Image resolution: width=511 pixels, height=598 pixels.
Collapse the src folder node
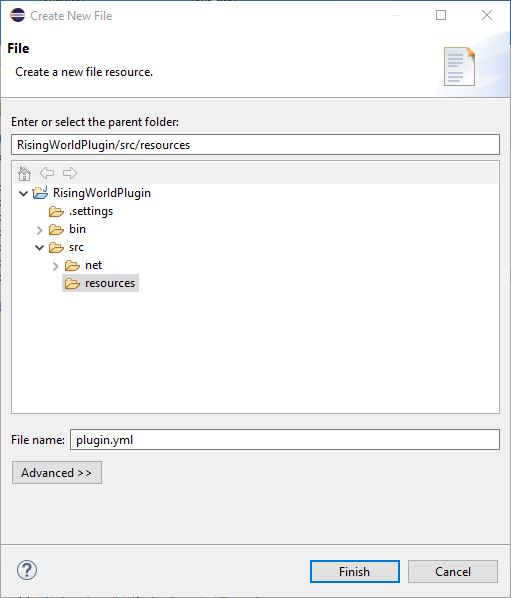click(39, 248)
